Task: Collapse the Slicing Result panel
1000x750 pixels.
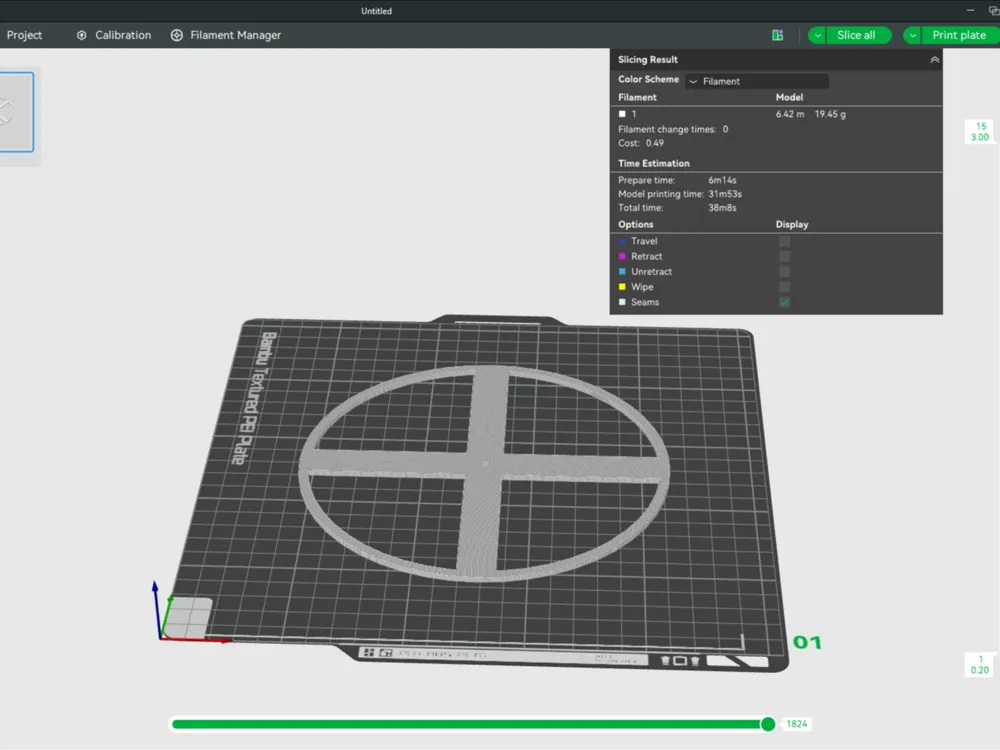Action: pos(934,59)
